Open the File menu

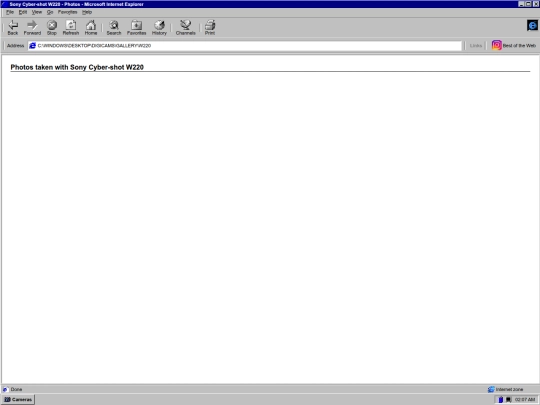click(10, 12)
